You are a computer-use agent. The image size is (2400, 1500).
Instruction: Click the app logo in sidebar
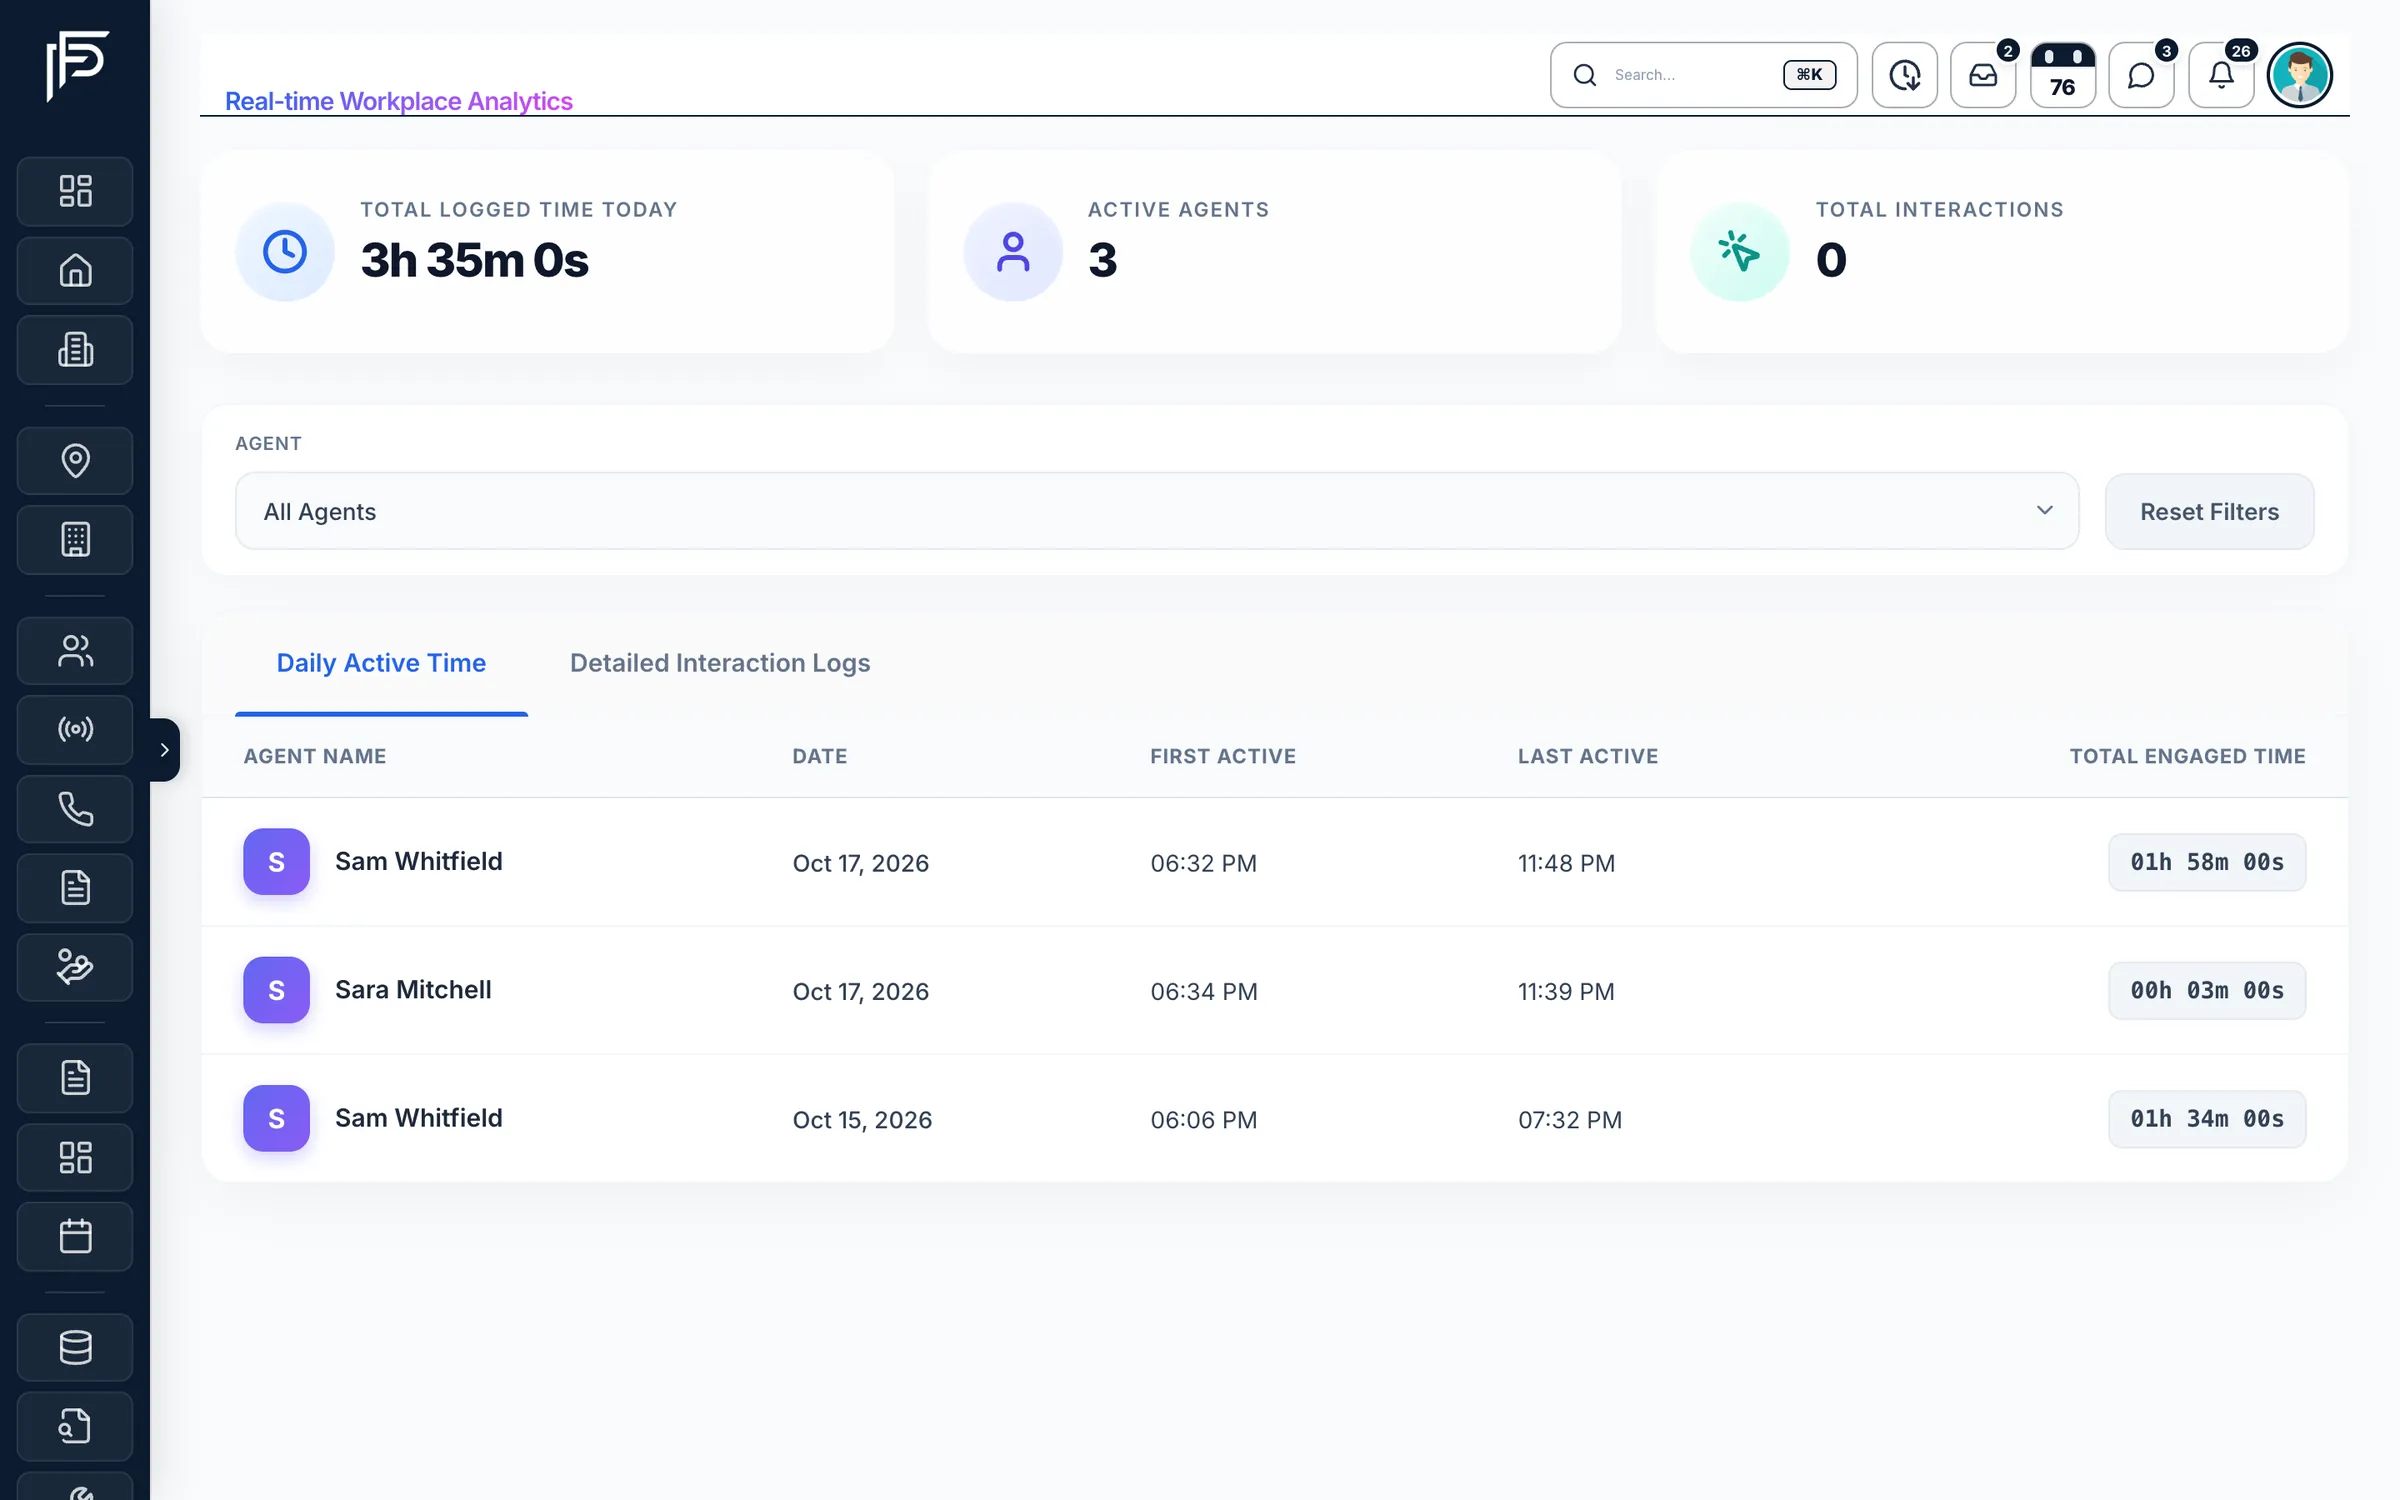coord(77,66)
